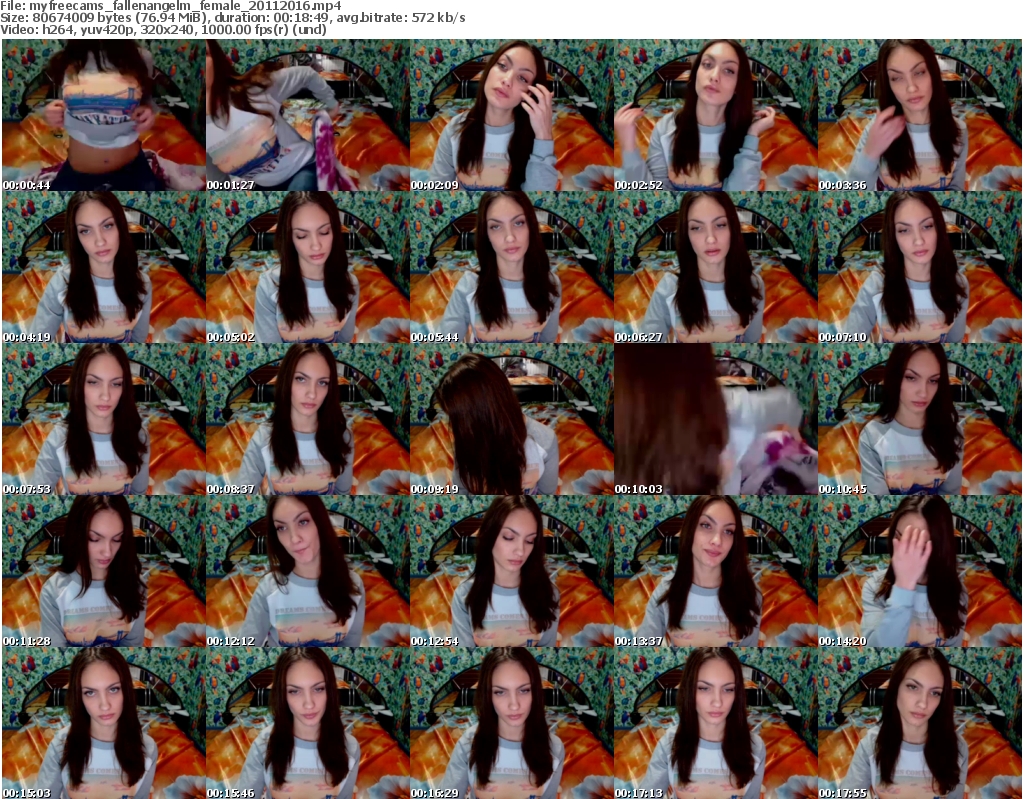Choose the preview frame at 00:12:12
Image resolution: width=1024 pixels, height=799 pixels.
(308, 571)
